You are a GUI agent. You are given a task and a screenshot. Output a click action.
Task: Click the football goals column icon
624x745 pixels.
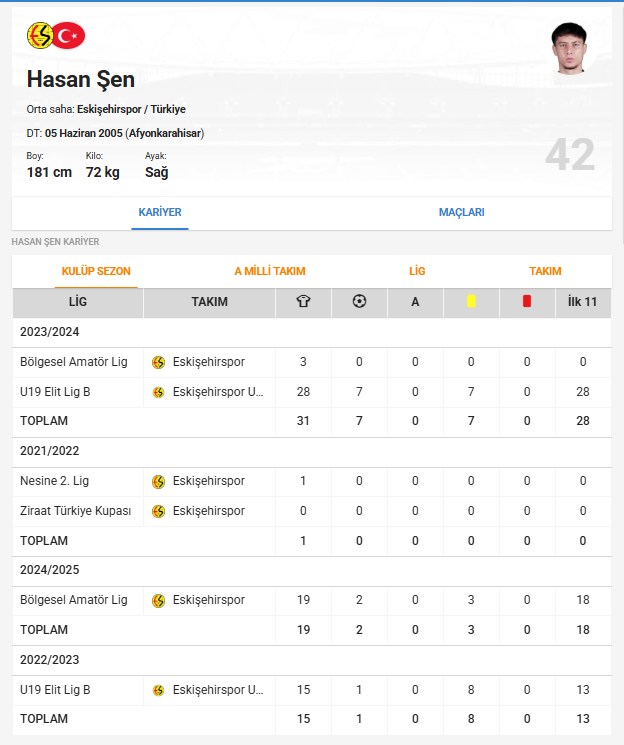359,301
